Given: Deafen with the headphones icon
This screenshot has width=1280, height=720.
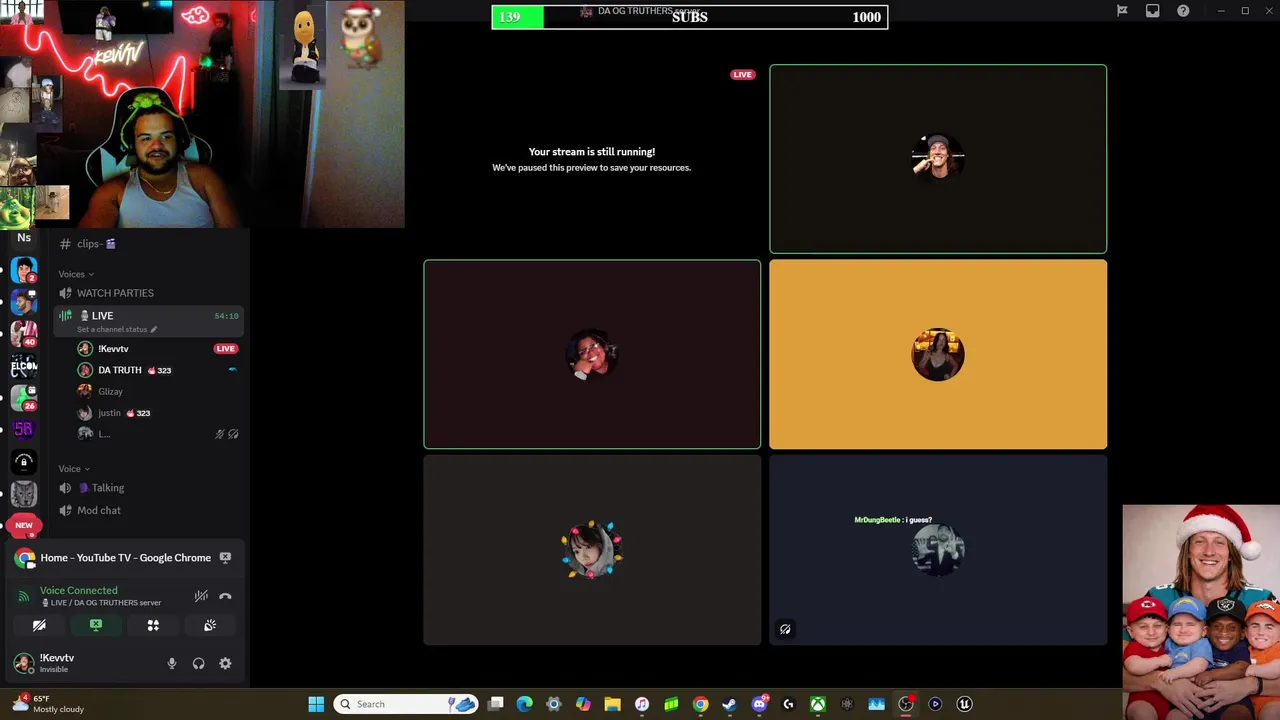Looking at the screenshot, I should pyautogui.click(x=198, y=663).
